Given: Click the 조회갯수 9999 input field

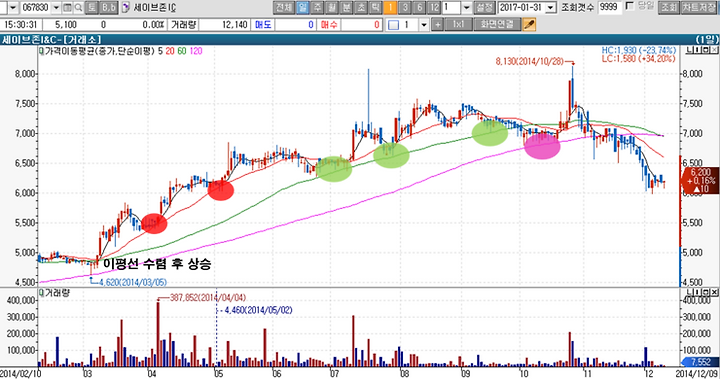Looking at the screenshot, I should coord(611,7).
